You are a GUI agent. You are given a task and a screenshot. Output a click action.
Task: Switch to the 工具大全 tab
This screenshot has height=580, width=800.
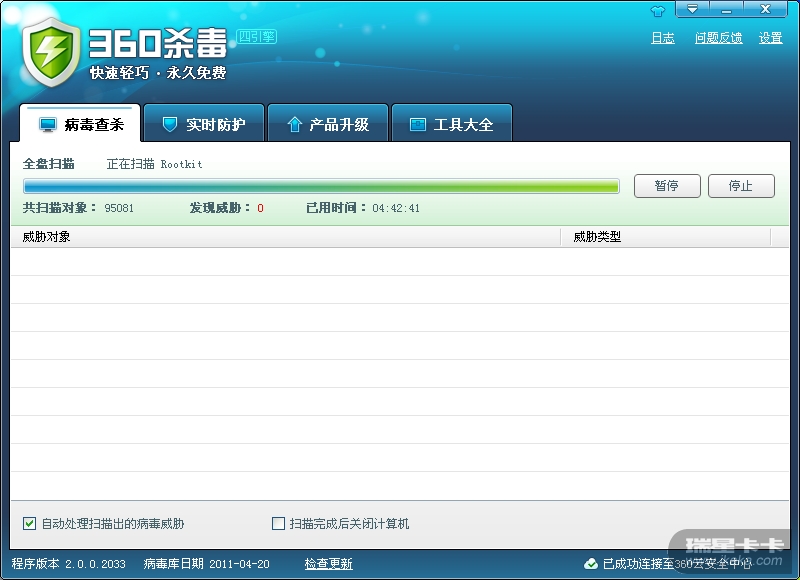pos(452,123)
